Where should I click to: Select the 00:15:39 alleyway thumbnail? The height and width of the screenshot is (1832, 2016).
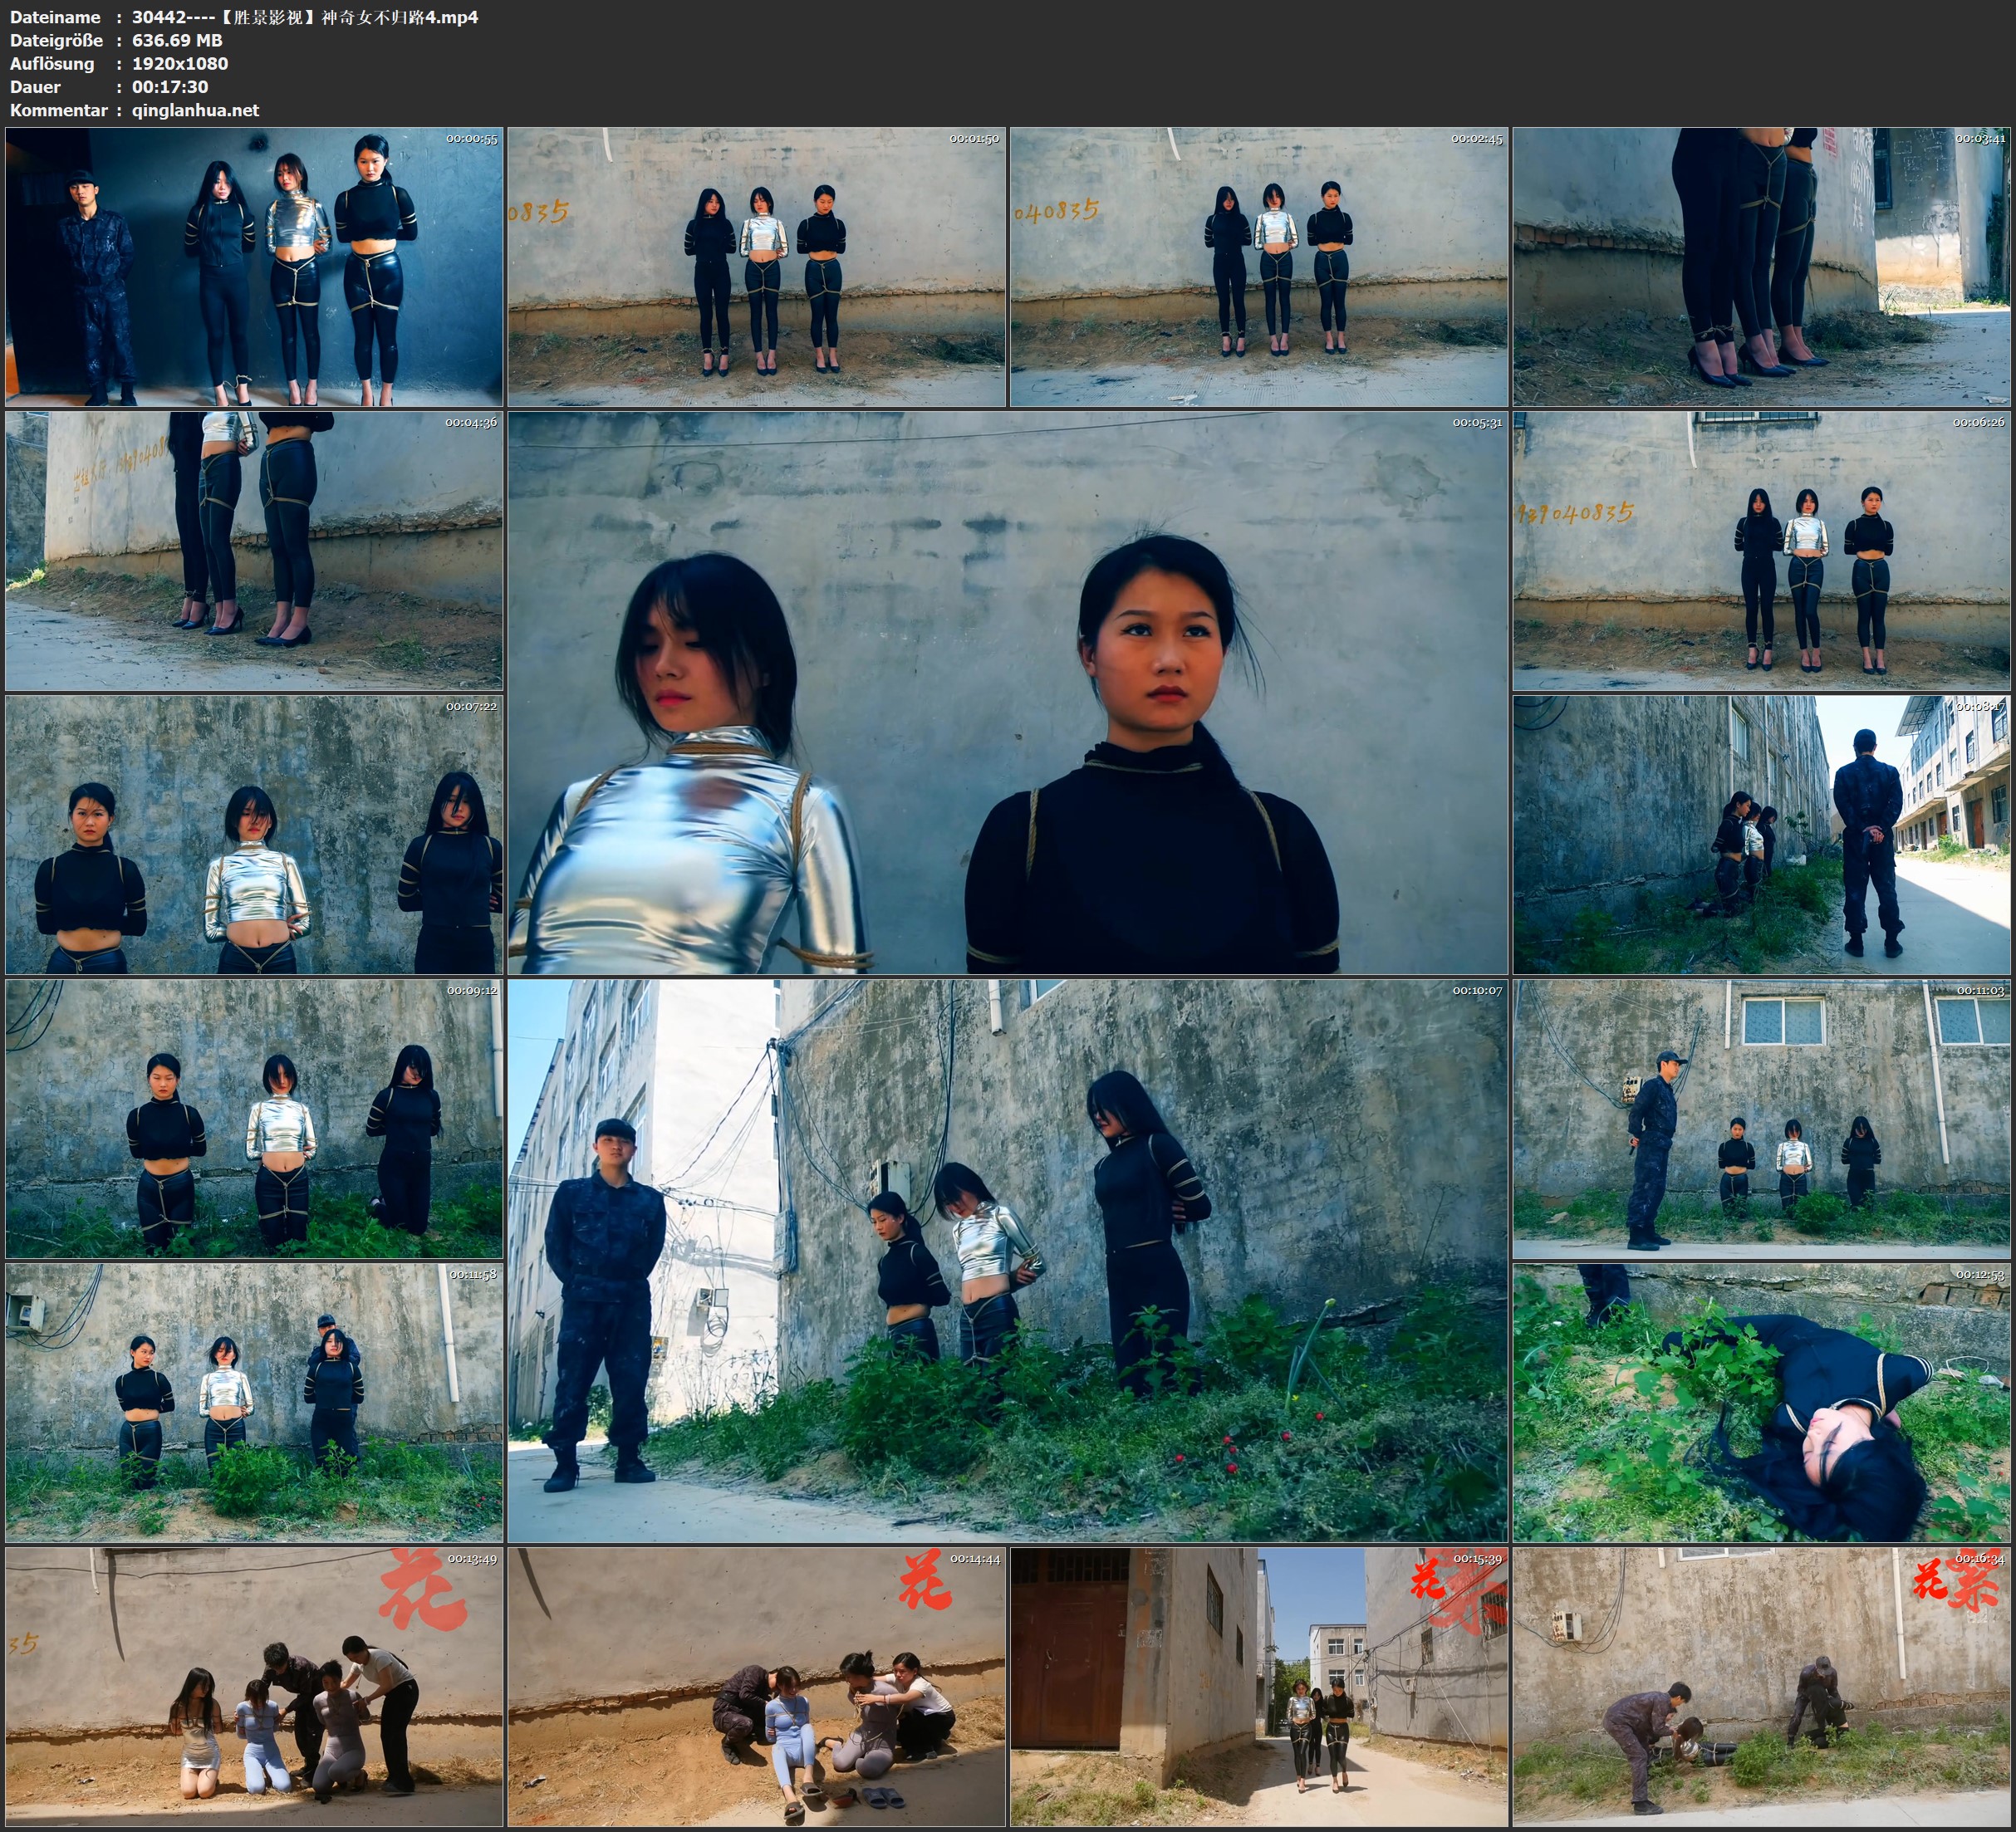tap(1258, 1687)
